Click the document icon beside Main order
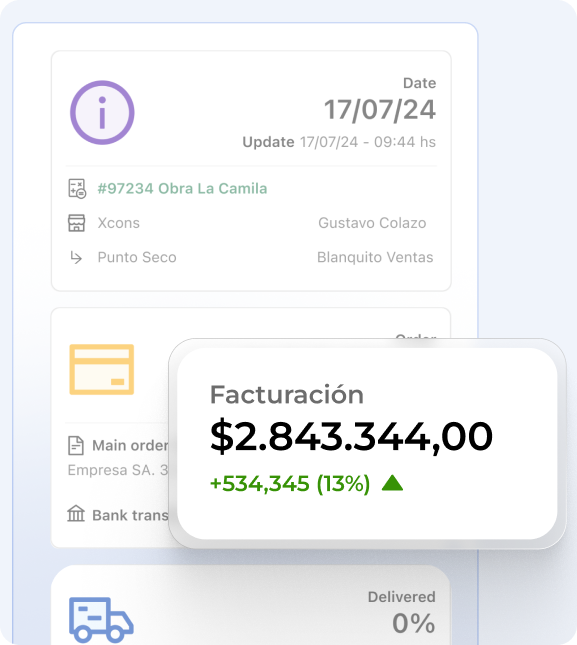577x645 pixels. point(76,445)
